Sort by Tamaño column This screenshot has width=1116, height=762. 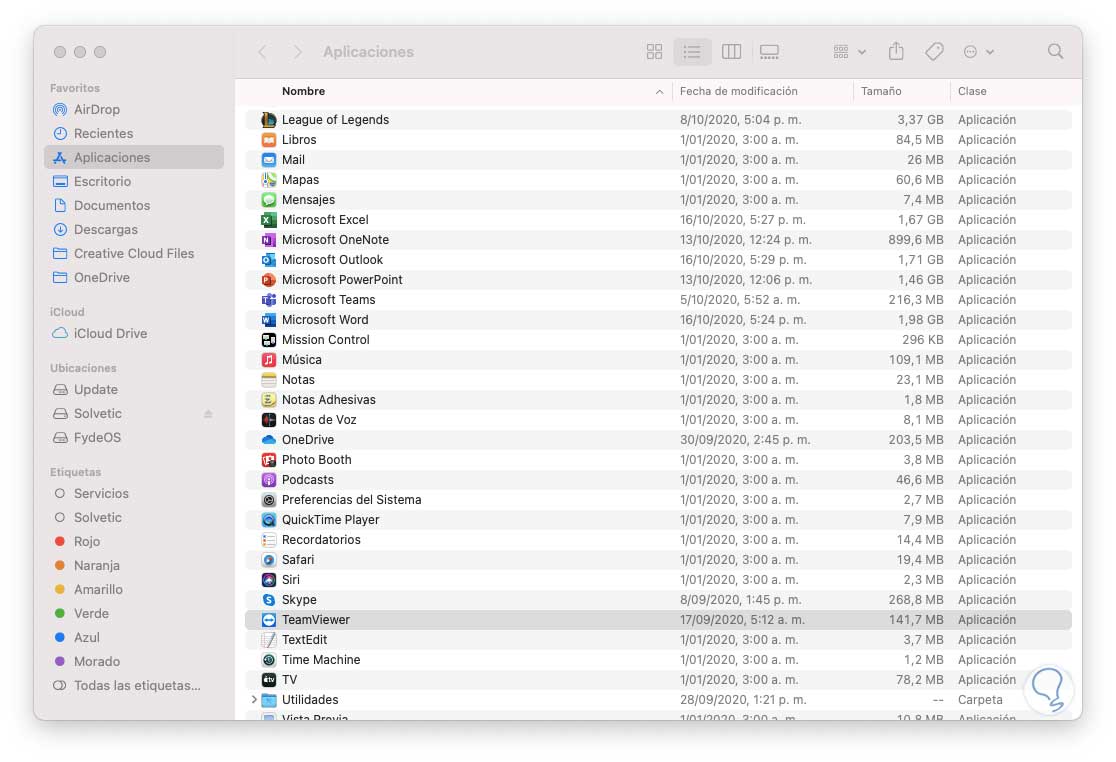(x=880, y=91)
